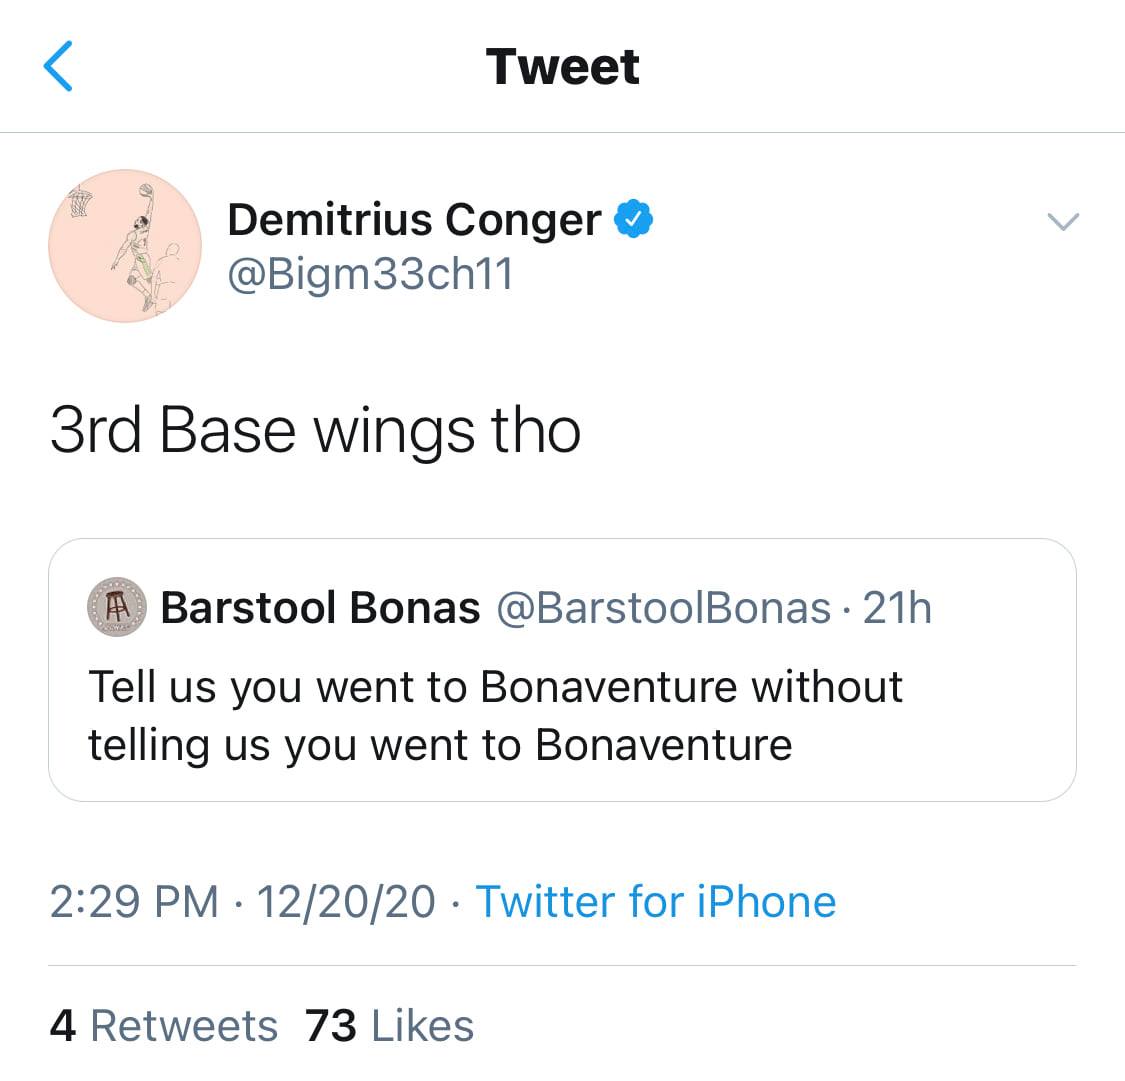
Task: Click the 21h quoted tweet timestamp
Action: 897,607
